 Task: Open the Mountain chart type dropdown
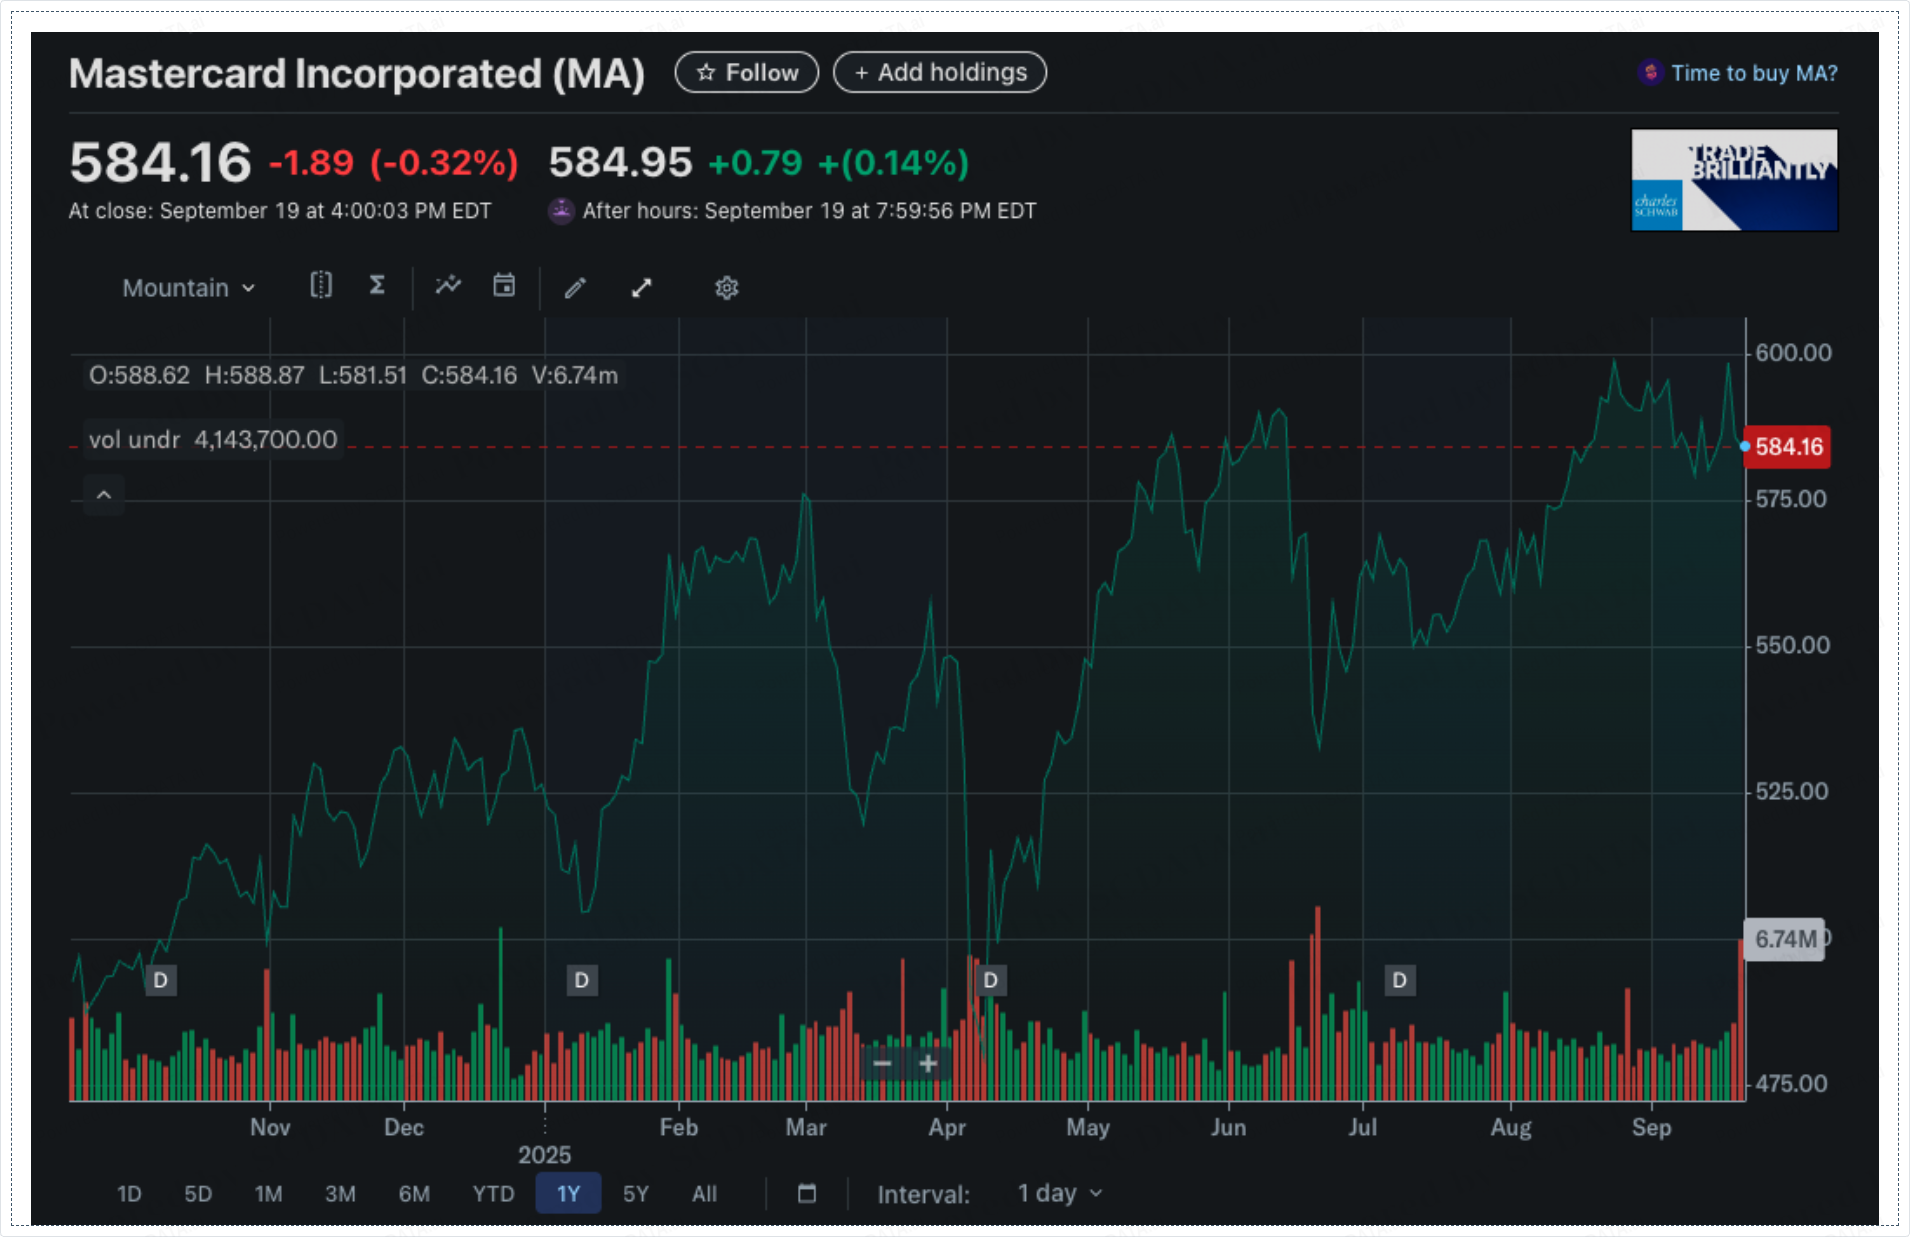pyautogui.click(x=188, y=288)
